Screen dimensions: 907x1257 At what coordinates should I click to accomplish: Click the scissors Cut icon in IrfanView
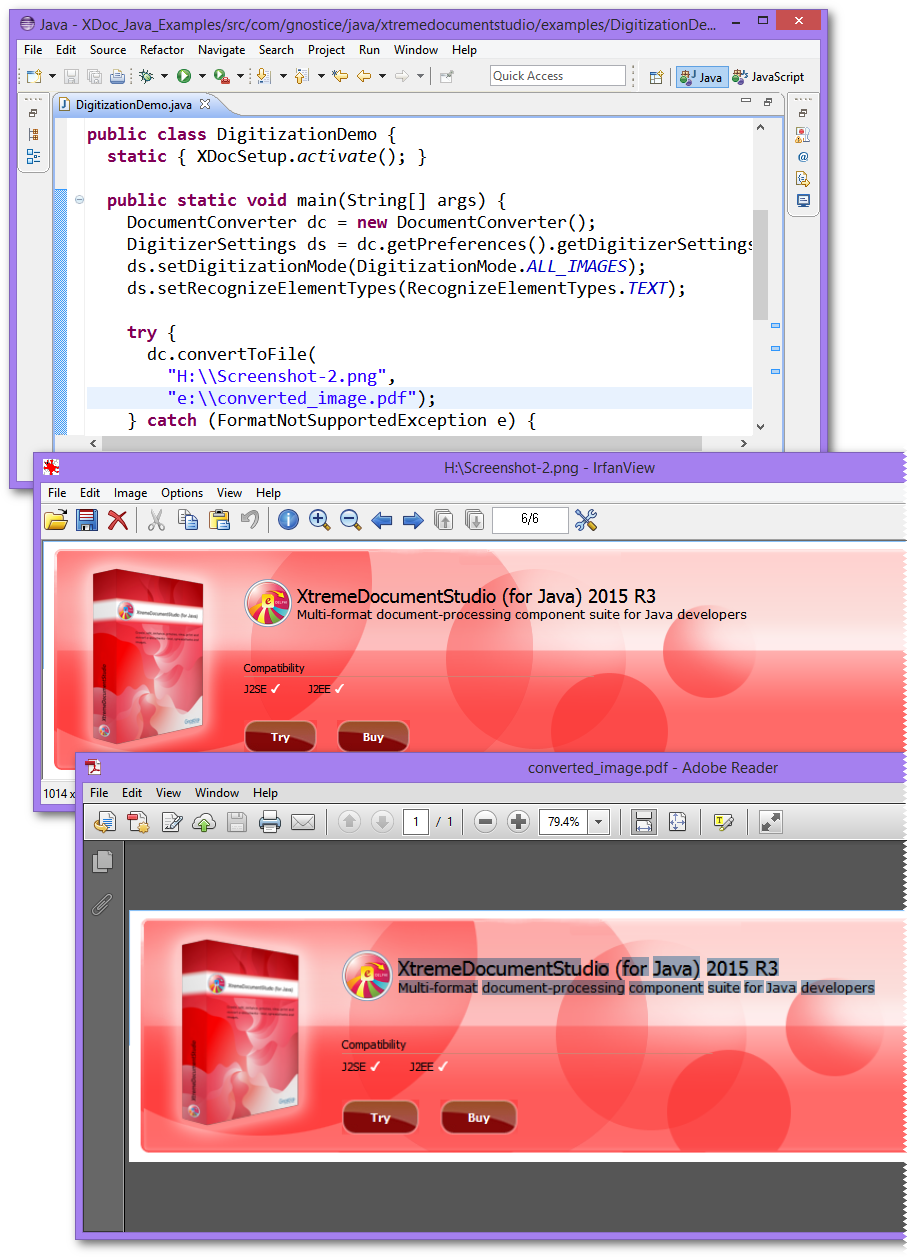pyautogui.click(x=156, y=519)
